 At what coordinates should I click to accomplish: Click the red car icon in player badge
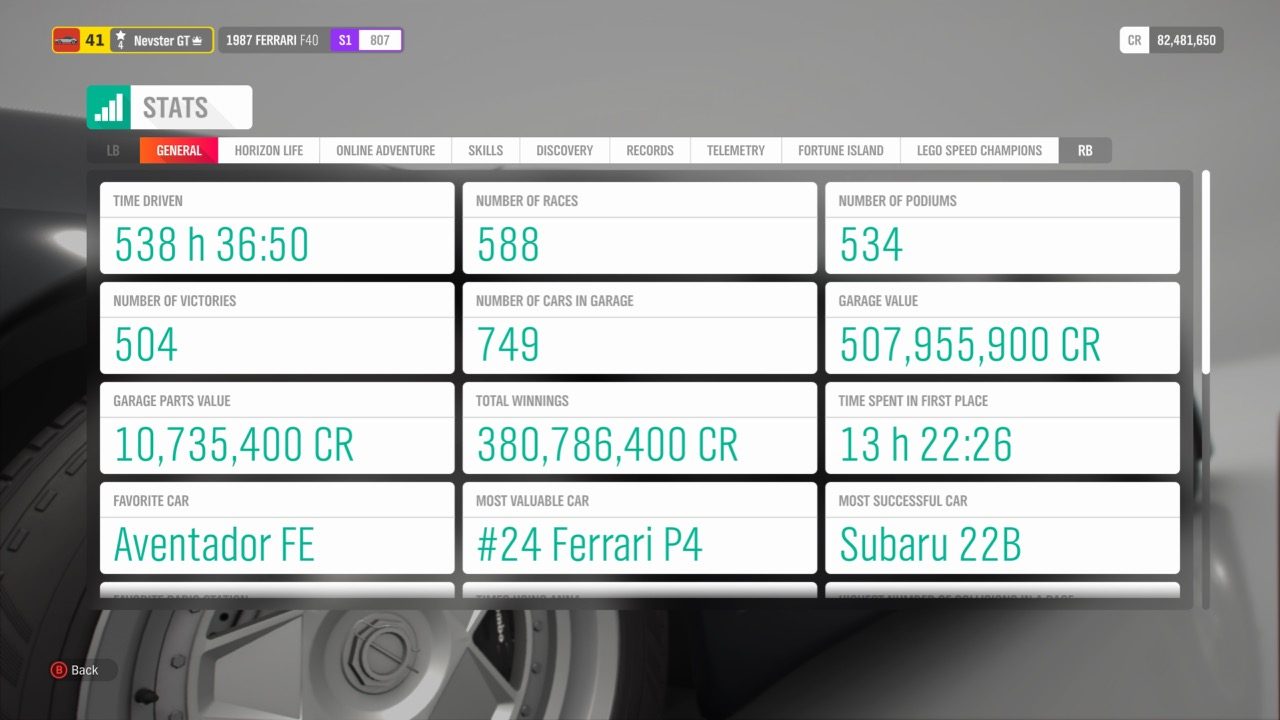67,40
